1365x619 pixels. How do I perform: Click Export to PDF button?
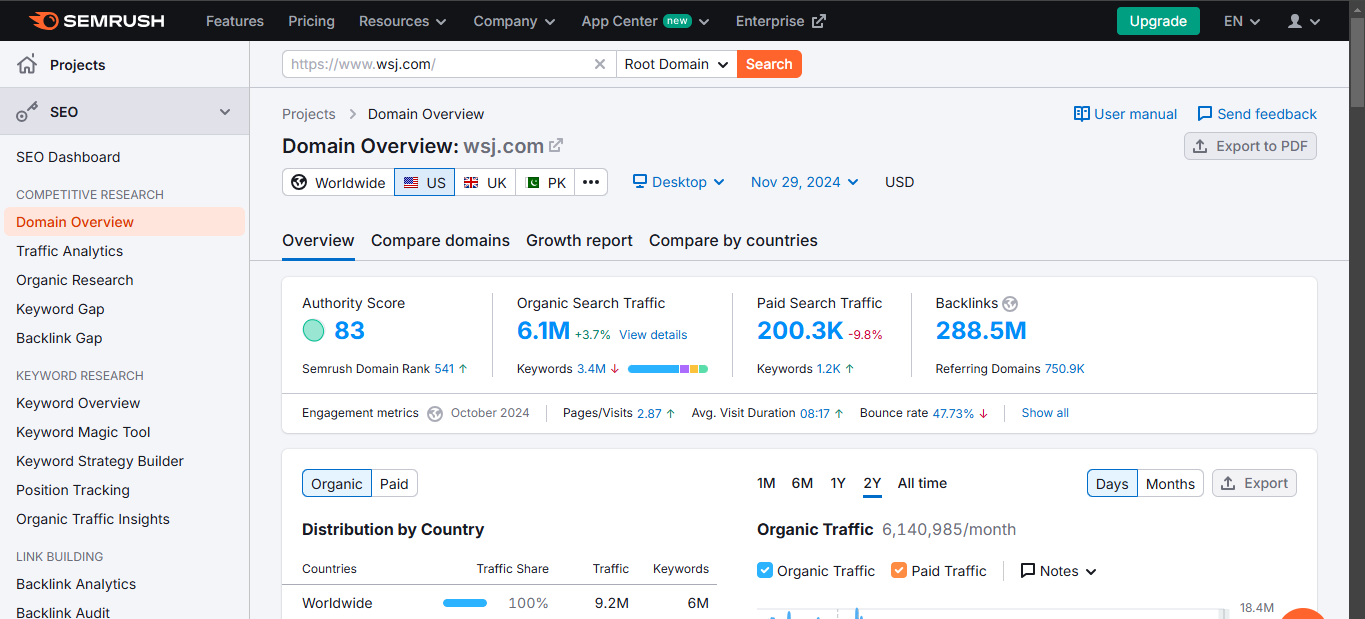pos(1250,146)
